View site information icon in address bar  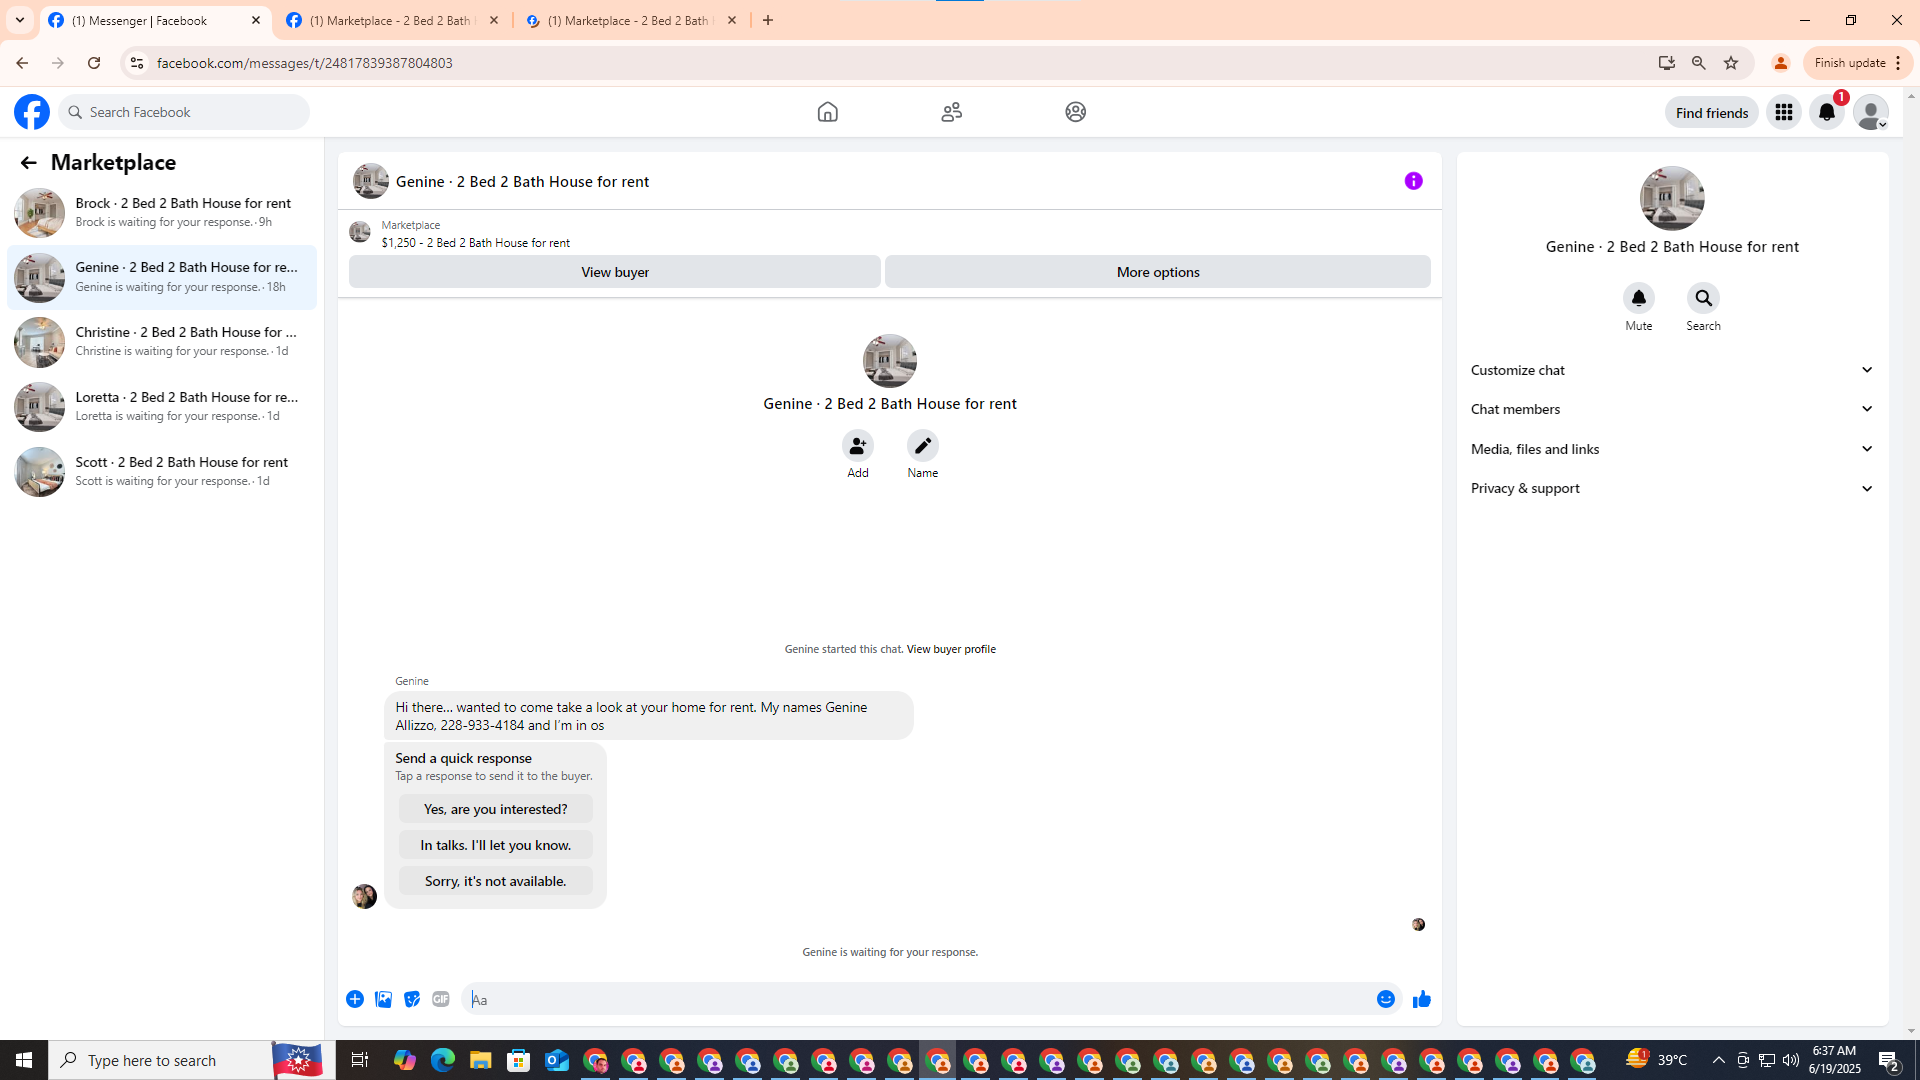coord(136,63)
